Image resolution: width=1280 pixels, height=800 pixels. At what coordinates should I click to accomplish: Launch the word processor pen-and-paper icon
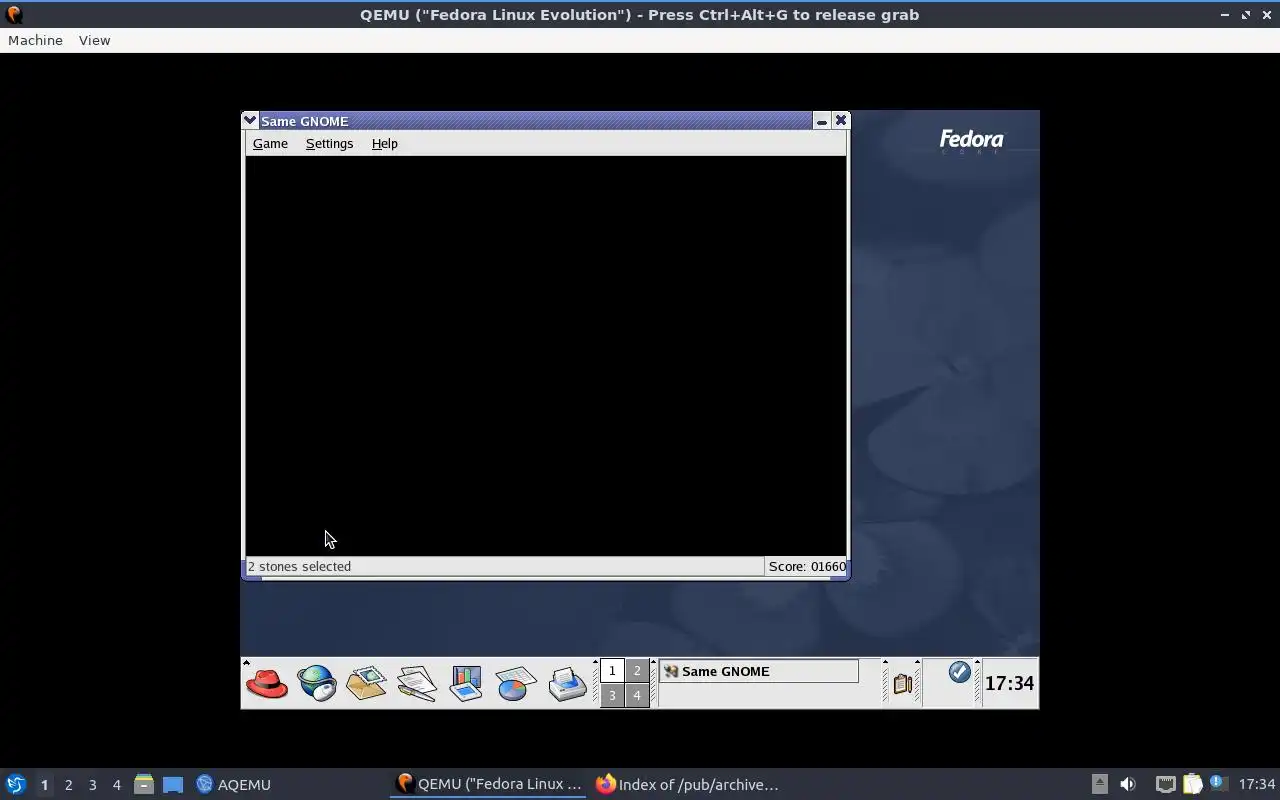417,684
